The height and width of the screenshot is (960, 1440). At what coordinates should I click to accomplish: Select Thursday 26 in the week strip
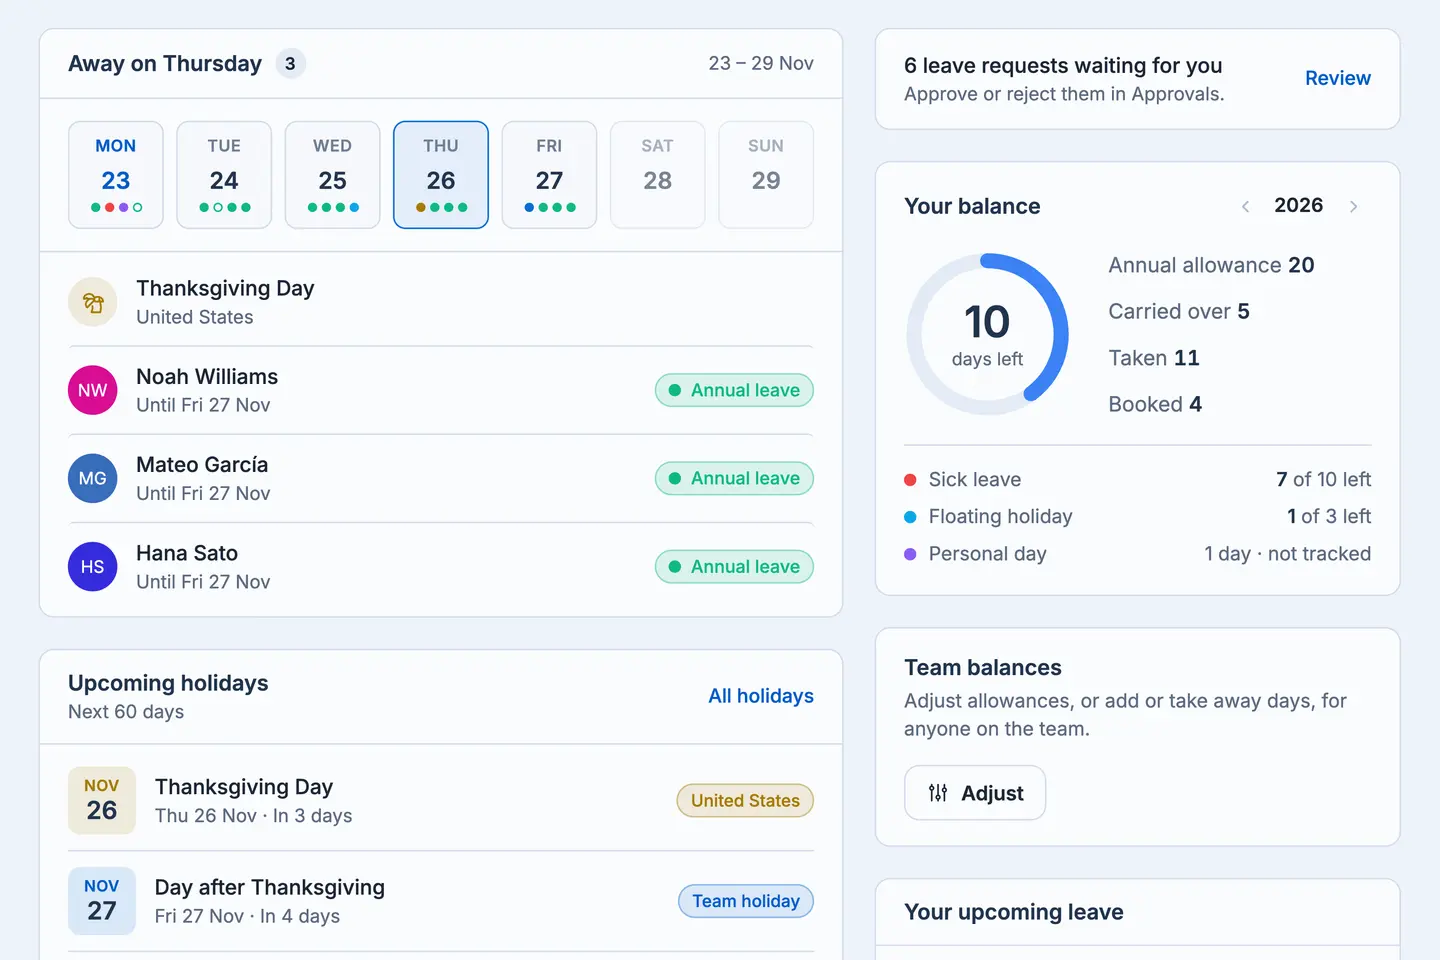(441, 175)
